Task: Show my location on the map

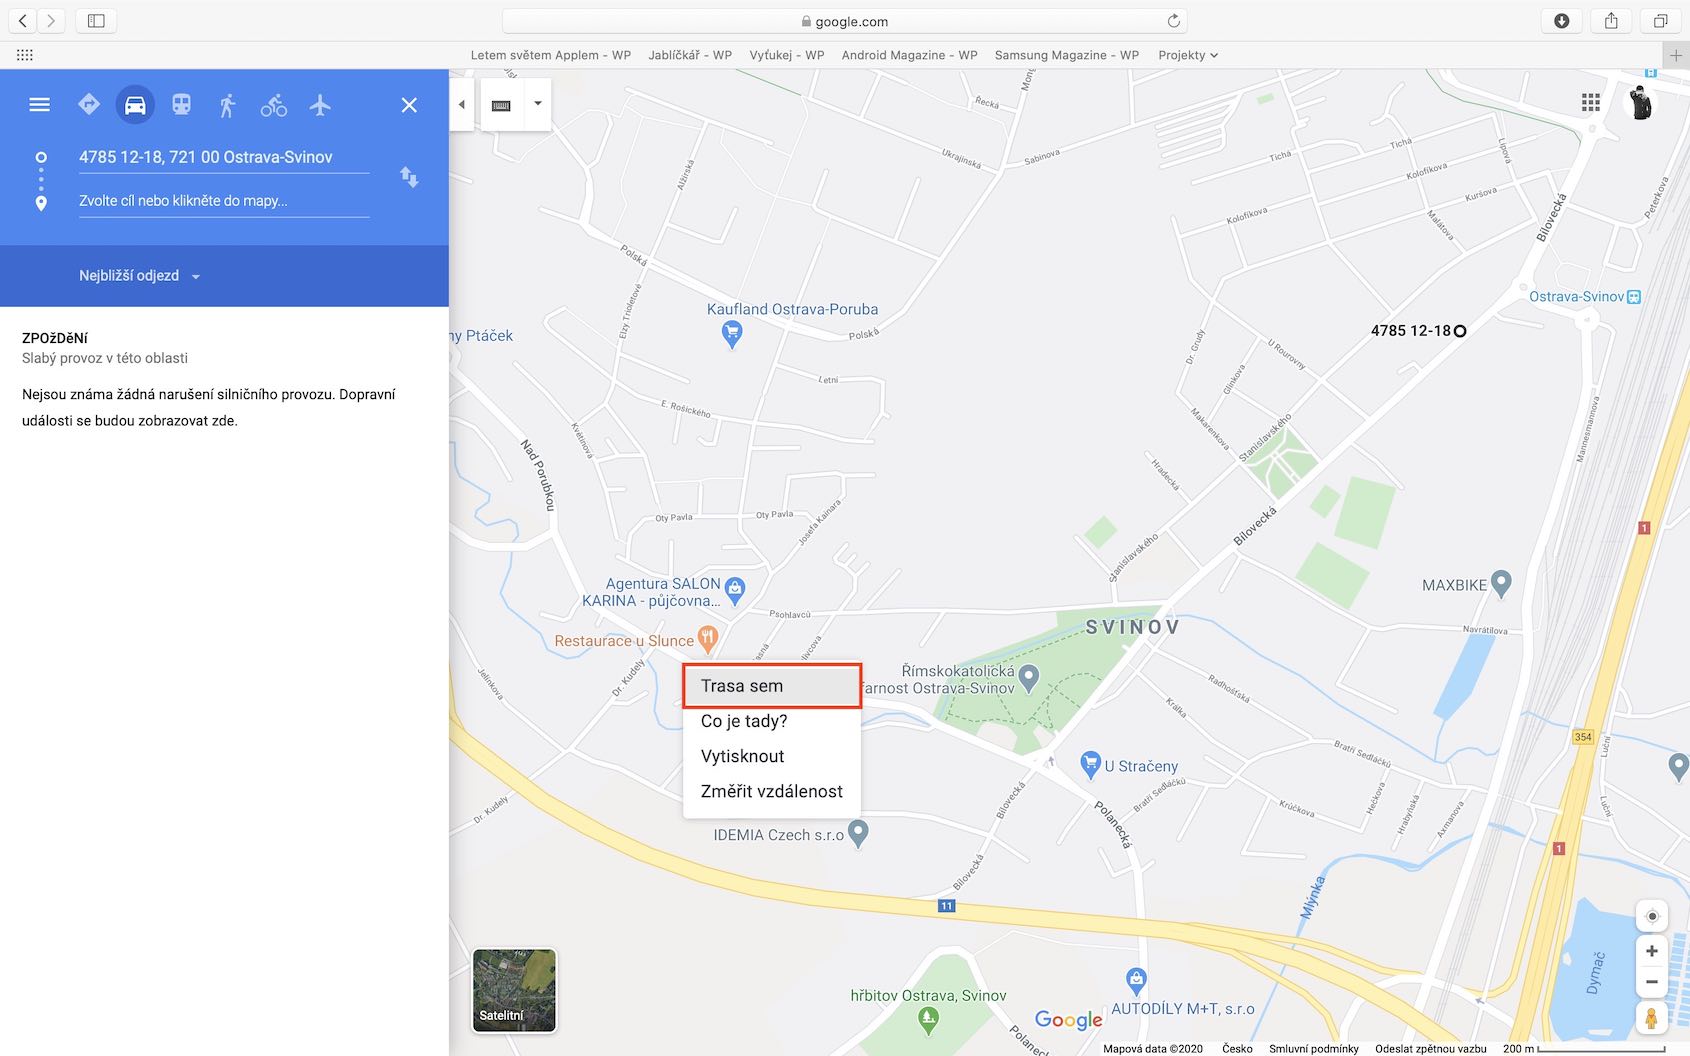Action: 1652,916
